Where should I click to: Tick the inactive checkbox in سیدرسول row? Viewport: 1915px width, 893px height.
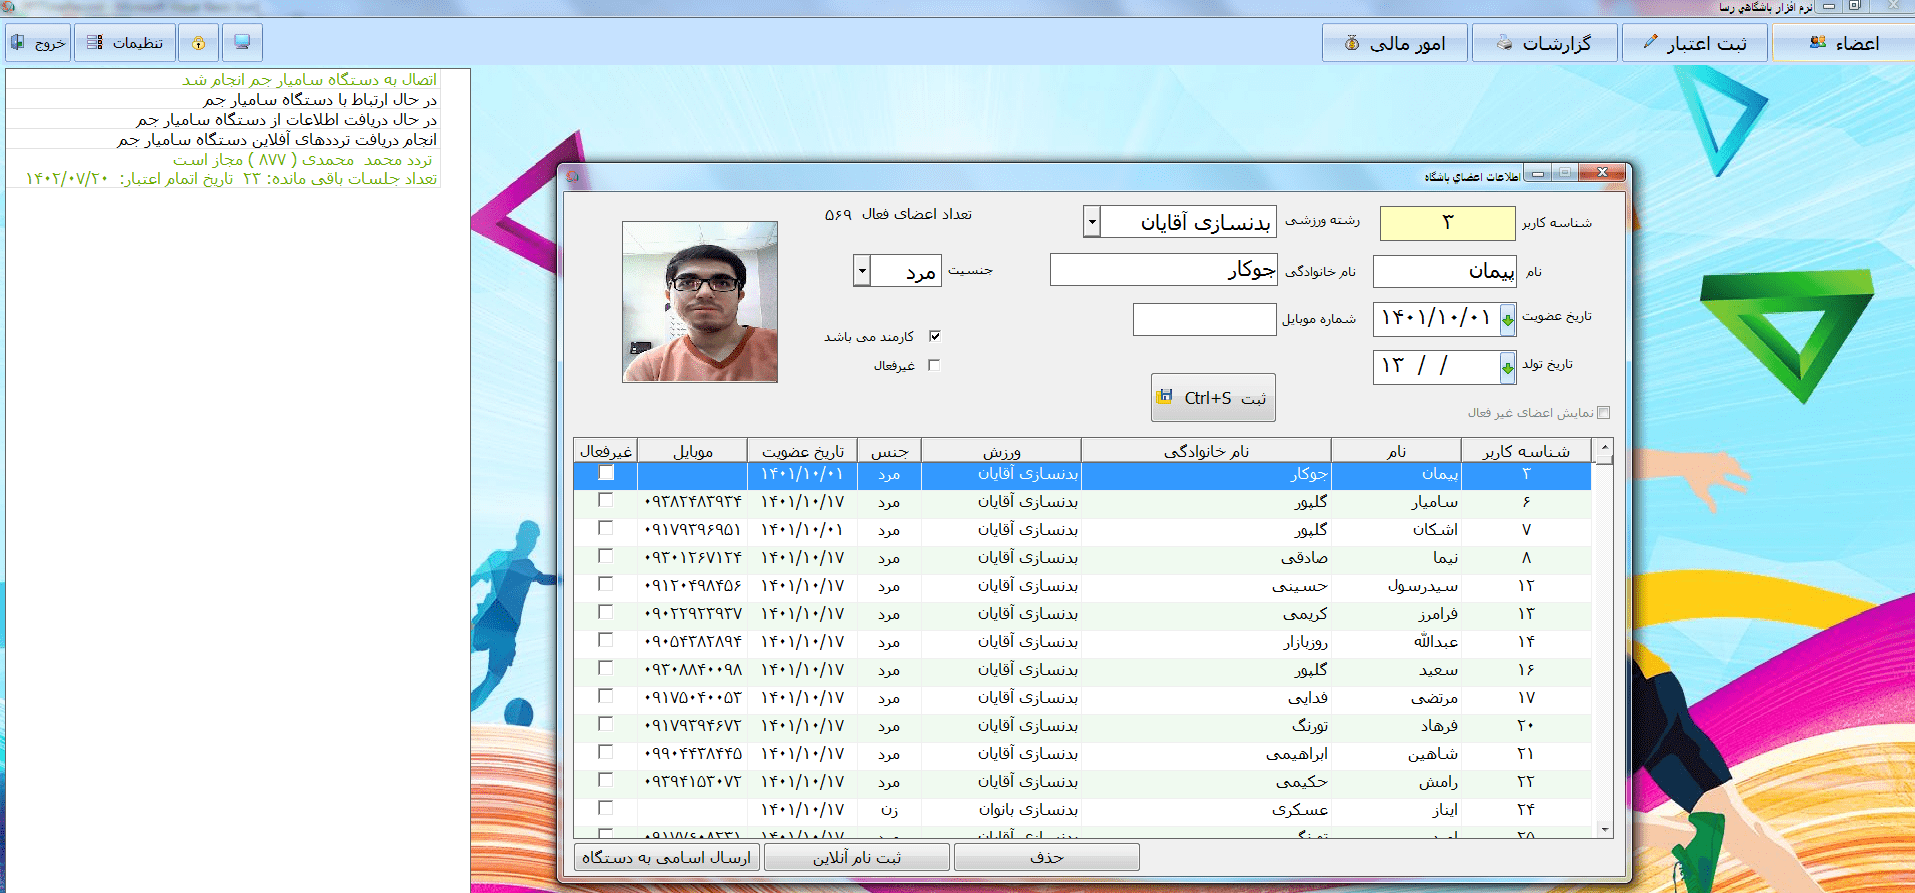[x=606, y=584]
